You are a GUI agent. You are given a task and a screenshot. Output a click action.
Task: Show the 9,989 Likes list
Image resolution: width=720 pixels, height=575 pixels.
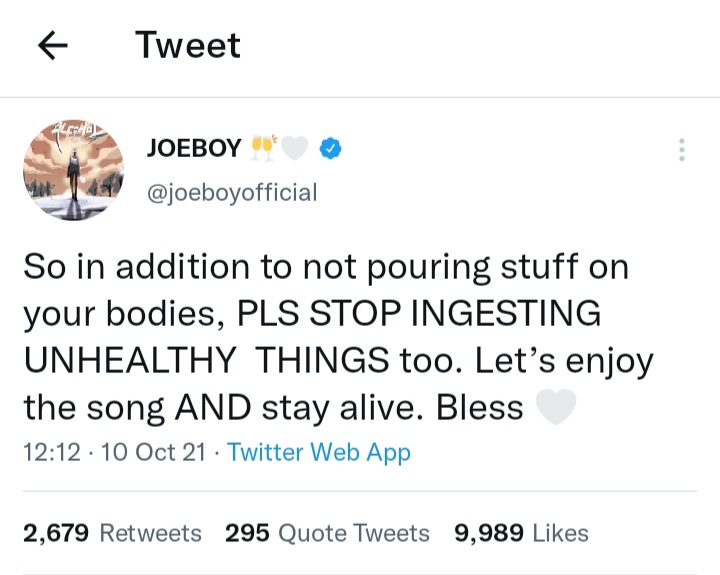click(521, 534)
